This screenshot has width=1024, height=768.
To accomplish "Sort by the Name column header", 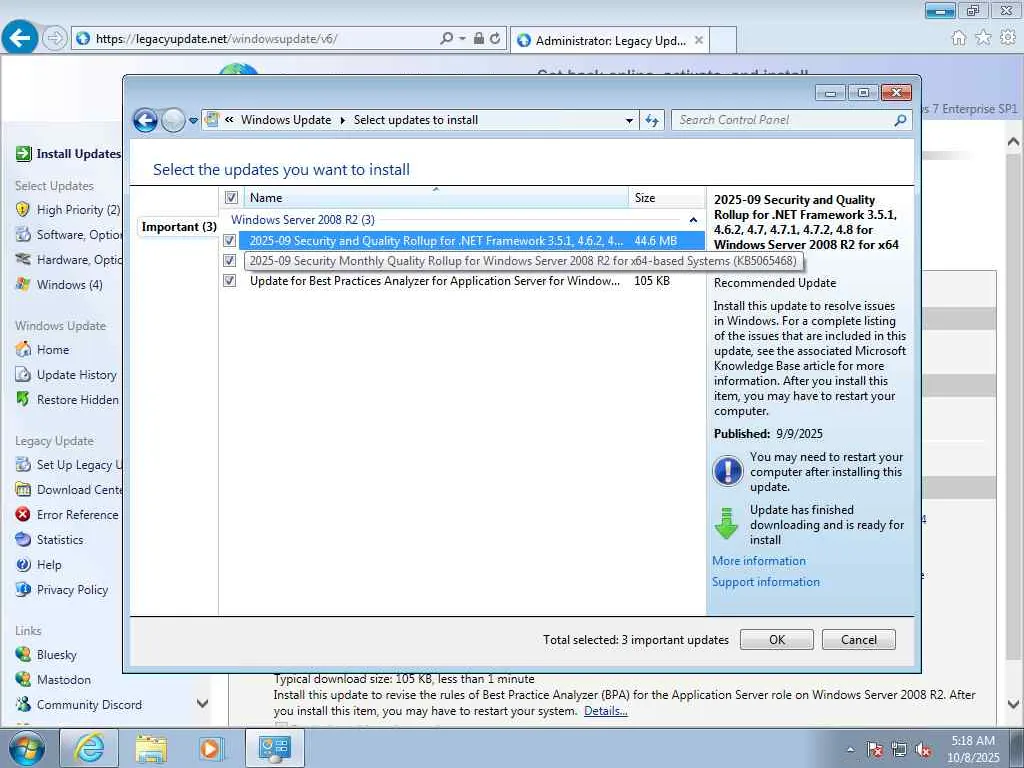I will (x=436, y=197).
